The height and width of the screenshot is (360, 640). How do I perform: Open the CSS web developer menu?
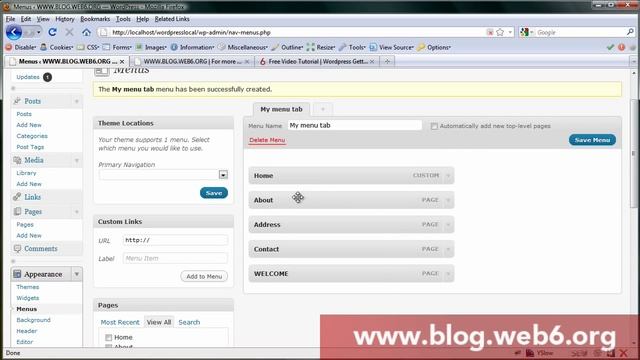89,47
